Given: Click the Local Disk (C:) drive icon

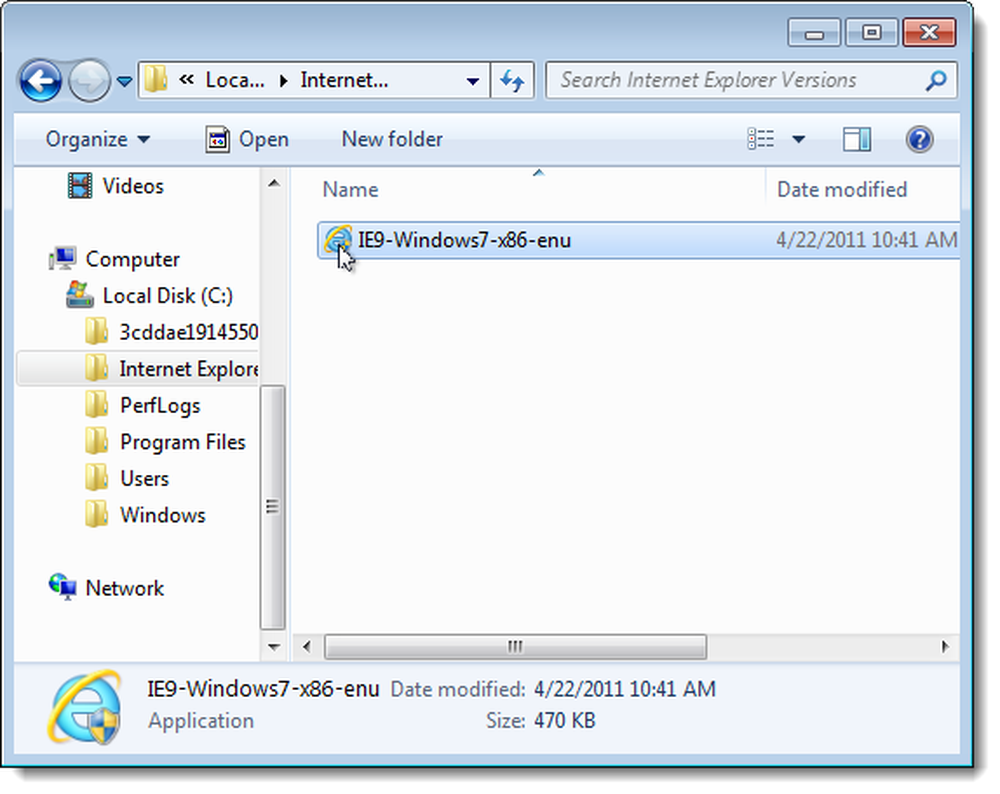Looking at the screenshot, I should (x=80, y=295).
